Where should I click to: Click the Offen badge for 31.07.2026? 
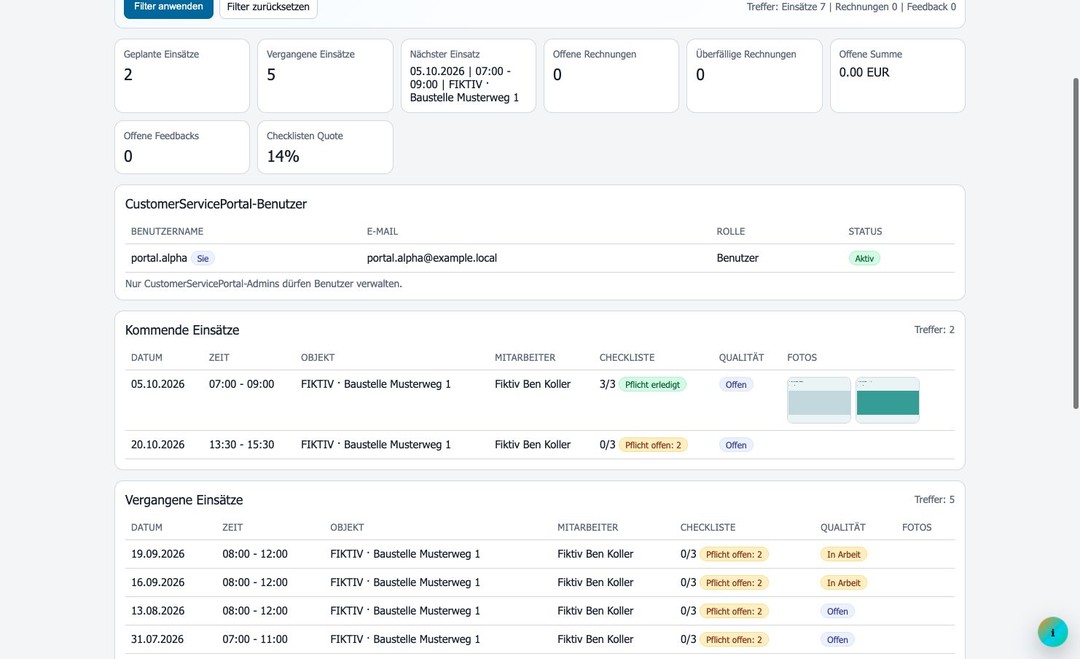click(838, 640)
